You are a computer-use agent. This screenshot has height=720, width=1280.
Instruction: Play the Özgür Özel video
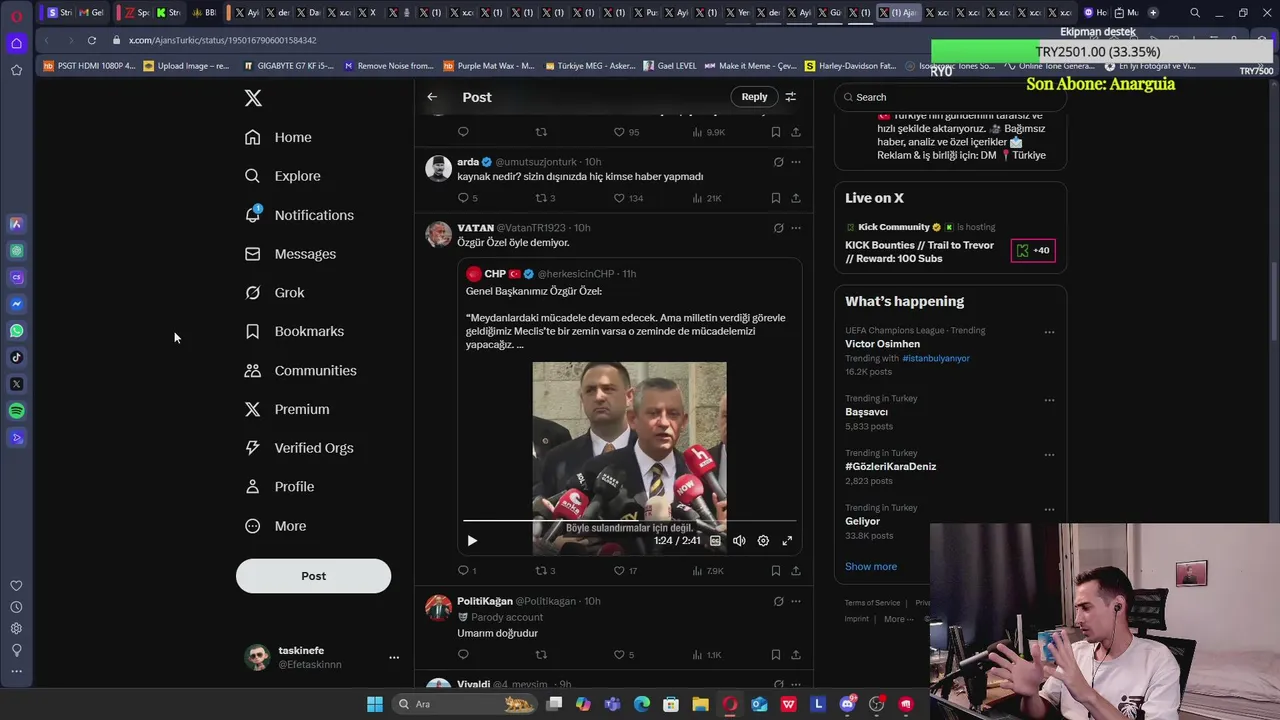(x=472, y=541)
